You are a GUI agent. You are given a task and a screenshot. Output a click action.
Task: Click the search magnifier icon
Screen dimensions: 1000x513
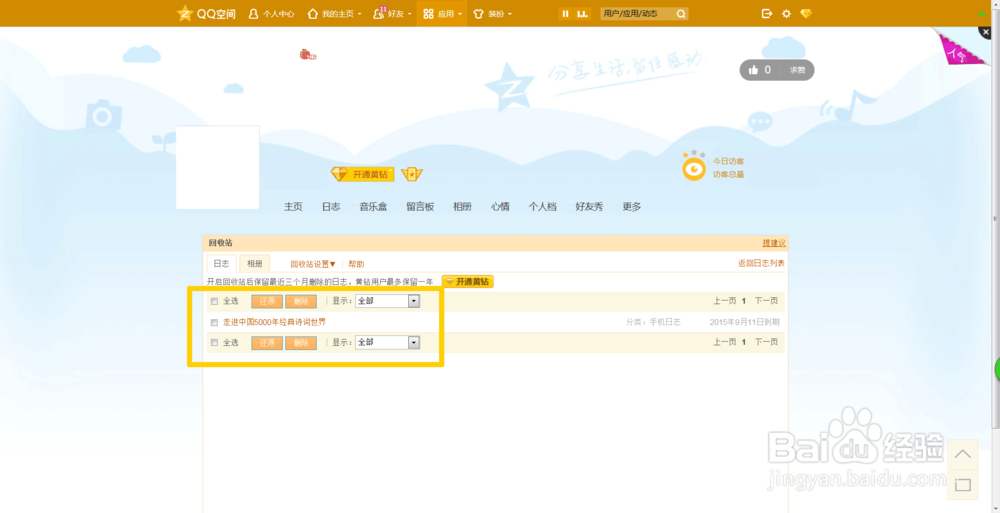pyautogui.click(x=681, y=13)
